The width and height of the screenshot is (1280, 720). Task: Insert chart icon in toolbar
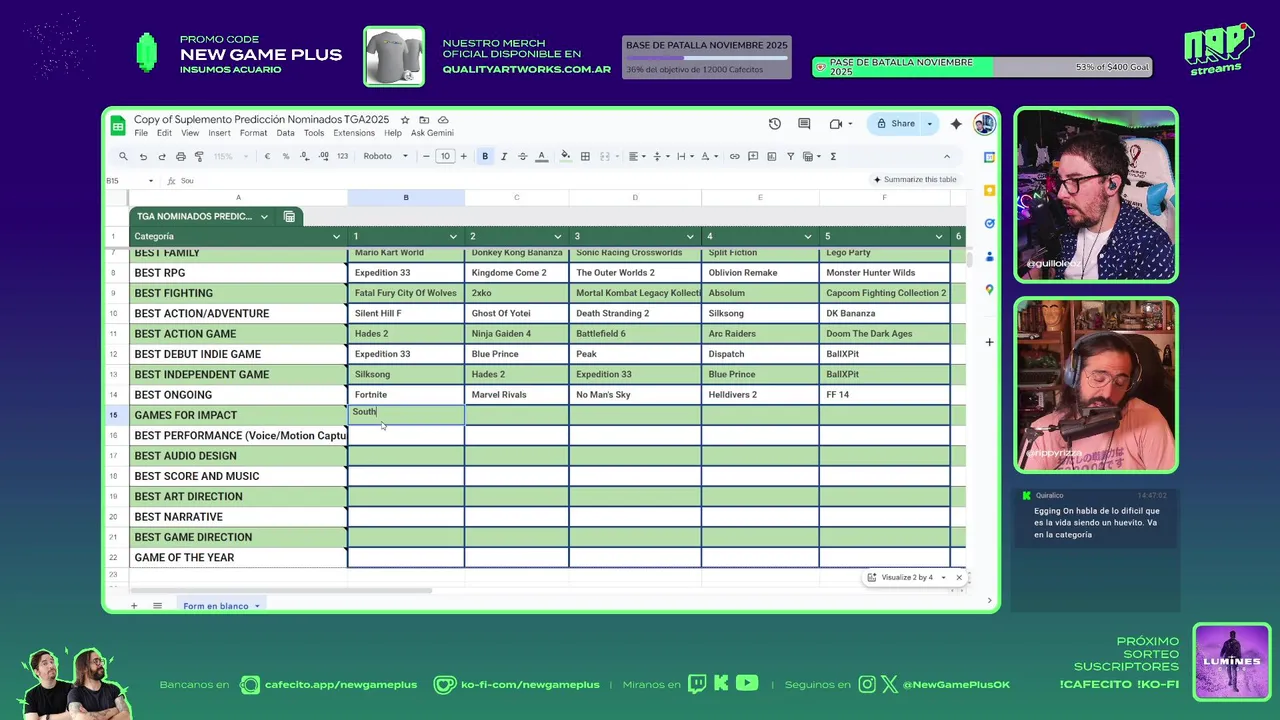[x=771, y=156]
